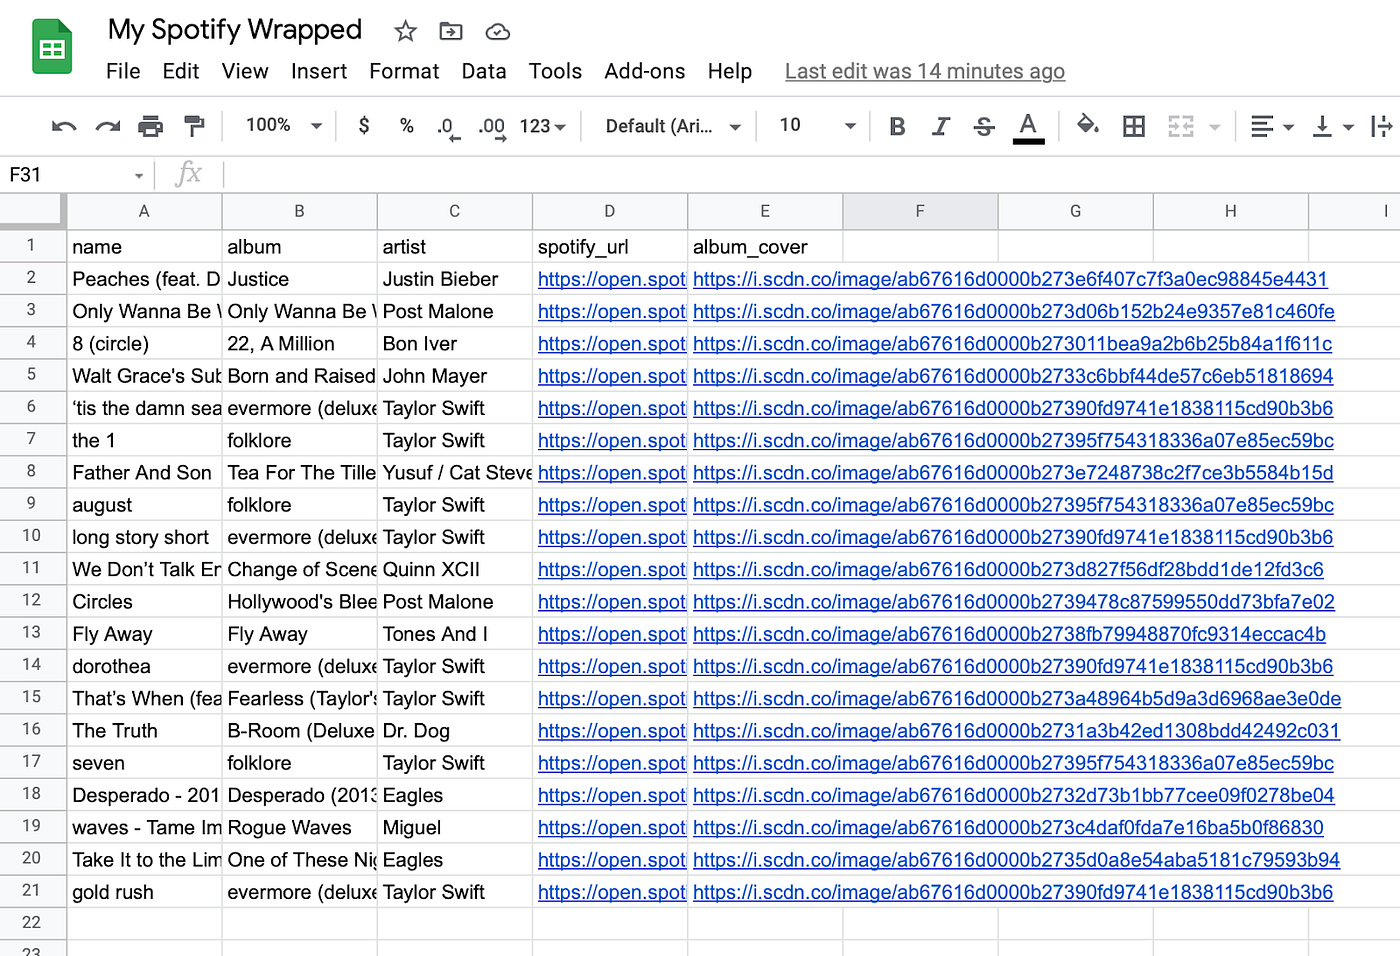Format as currency with dollar icon

click(x=364, y=125)
